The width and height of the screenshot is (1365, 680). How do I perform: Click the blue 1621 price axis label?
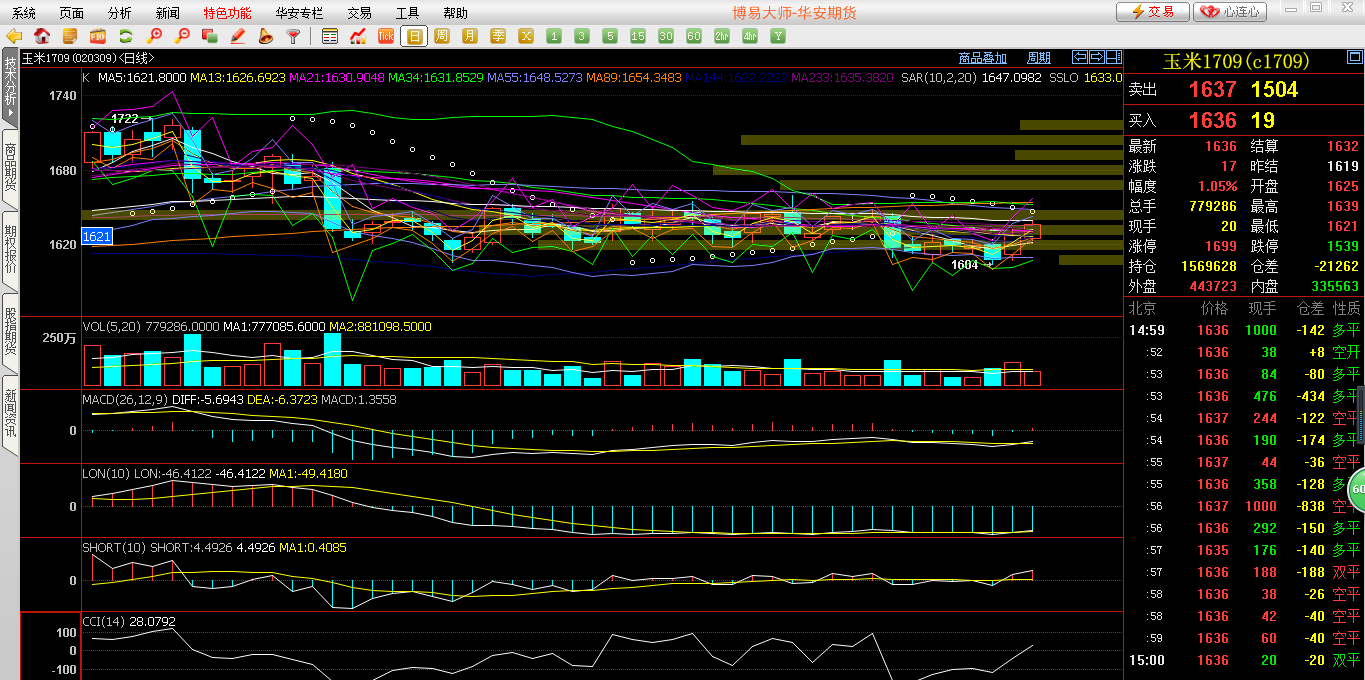(x=97, y=237)
